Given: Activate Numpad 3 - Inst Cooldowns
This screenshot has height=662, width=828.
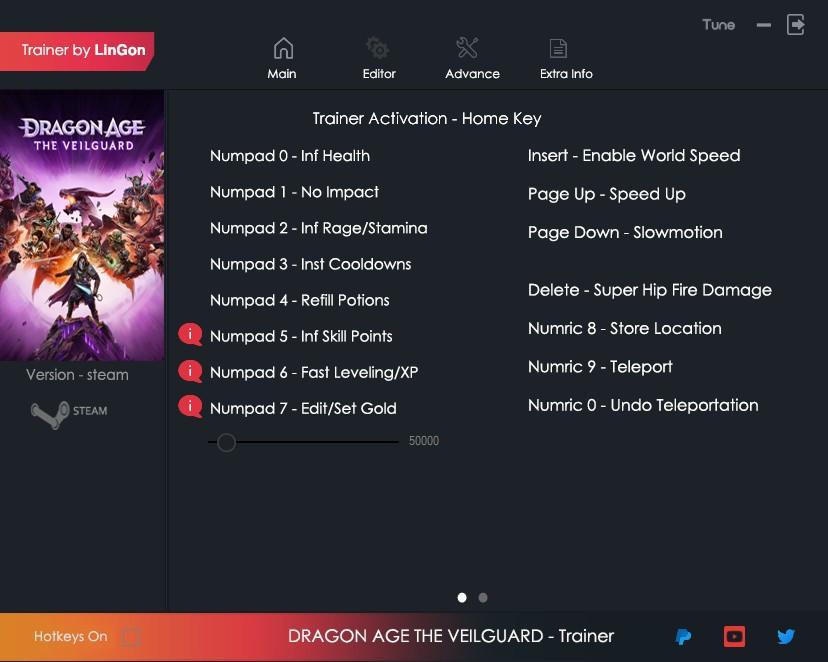Looking at the screenshot, I should pos(310,264).
